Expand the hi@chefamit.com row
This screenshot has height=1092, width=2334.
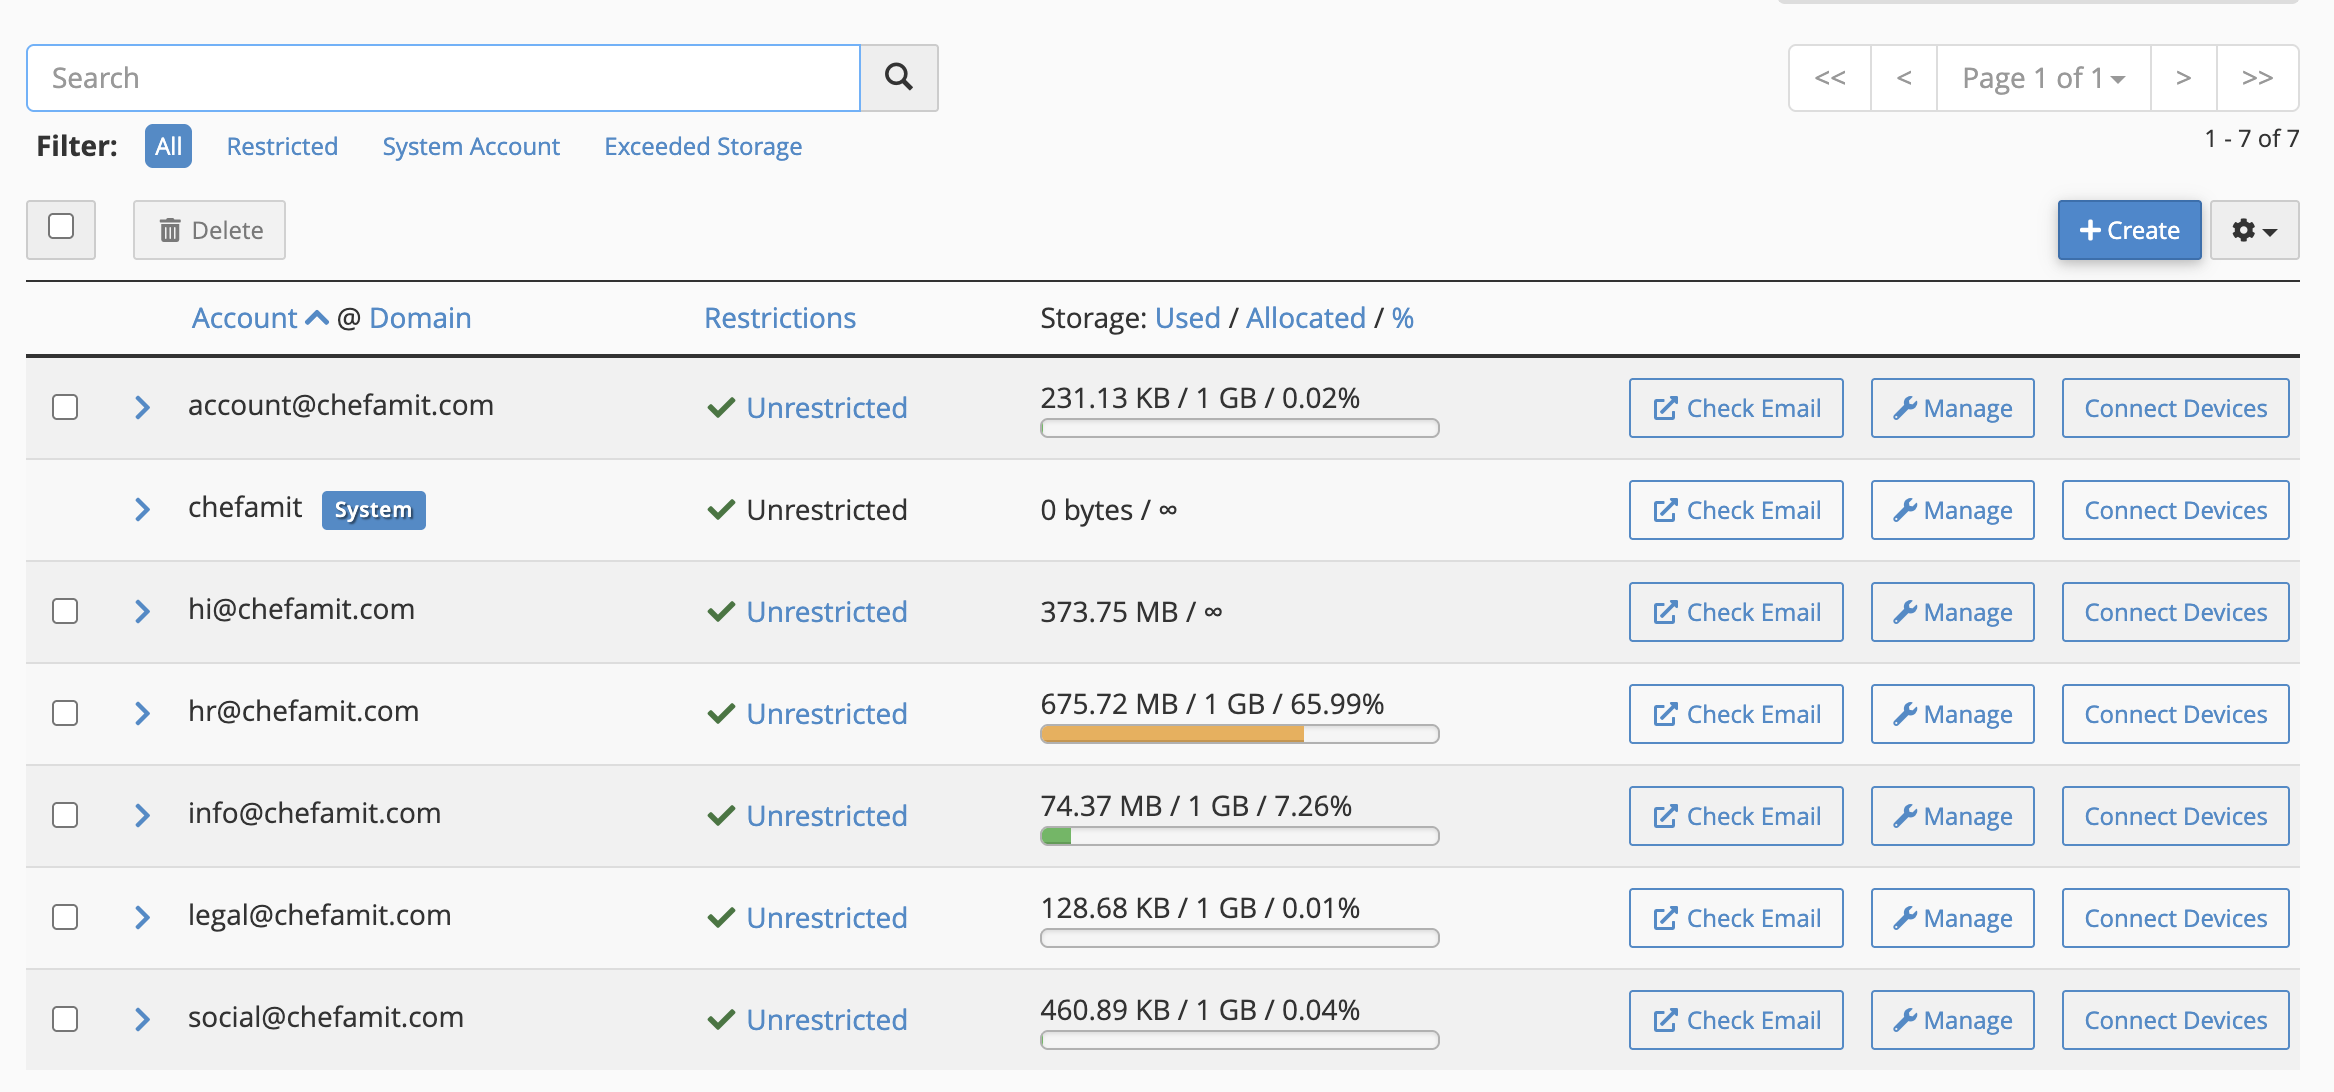[142, 611]
